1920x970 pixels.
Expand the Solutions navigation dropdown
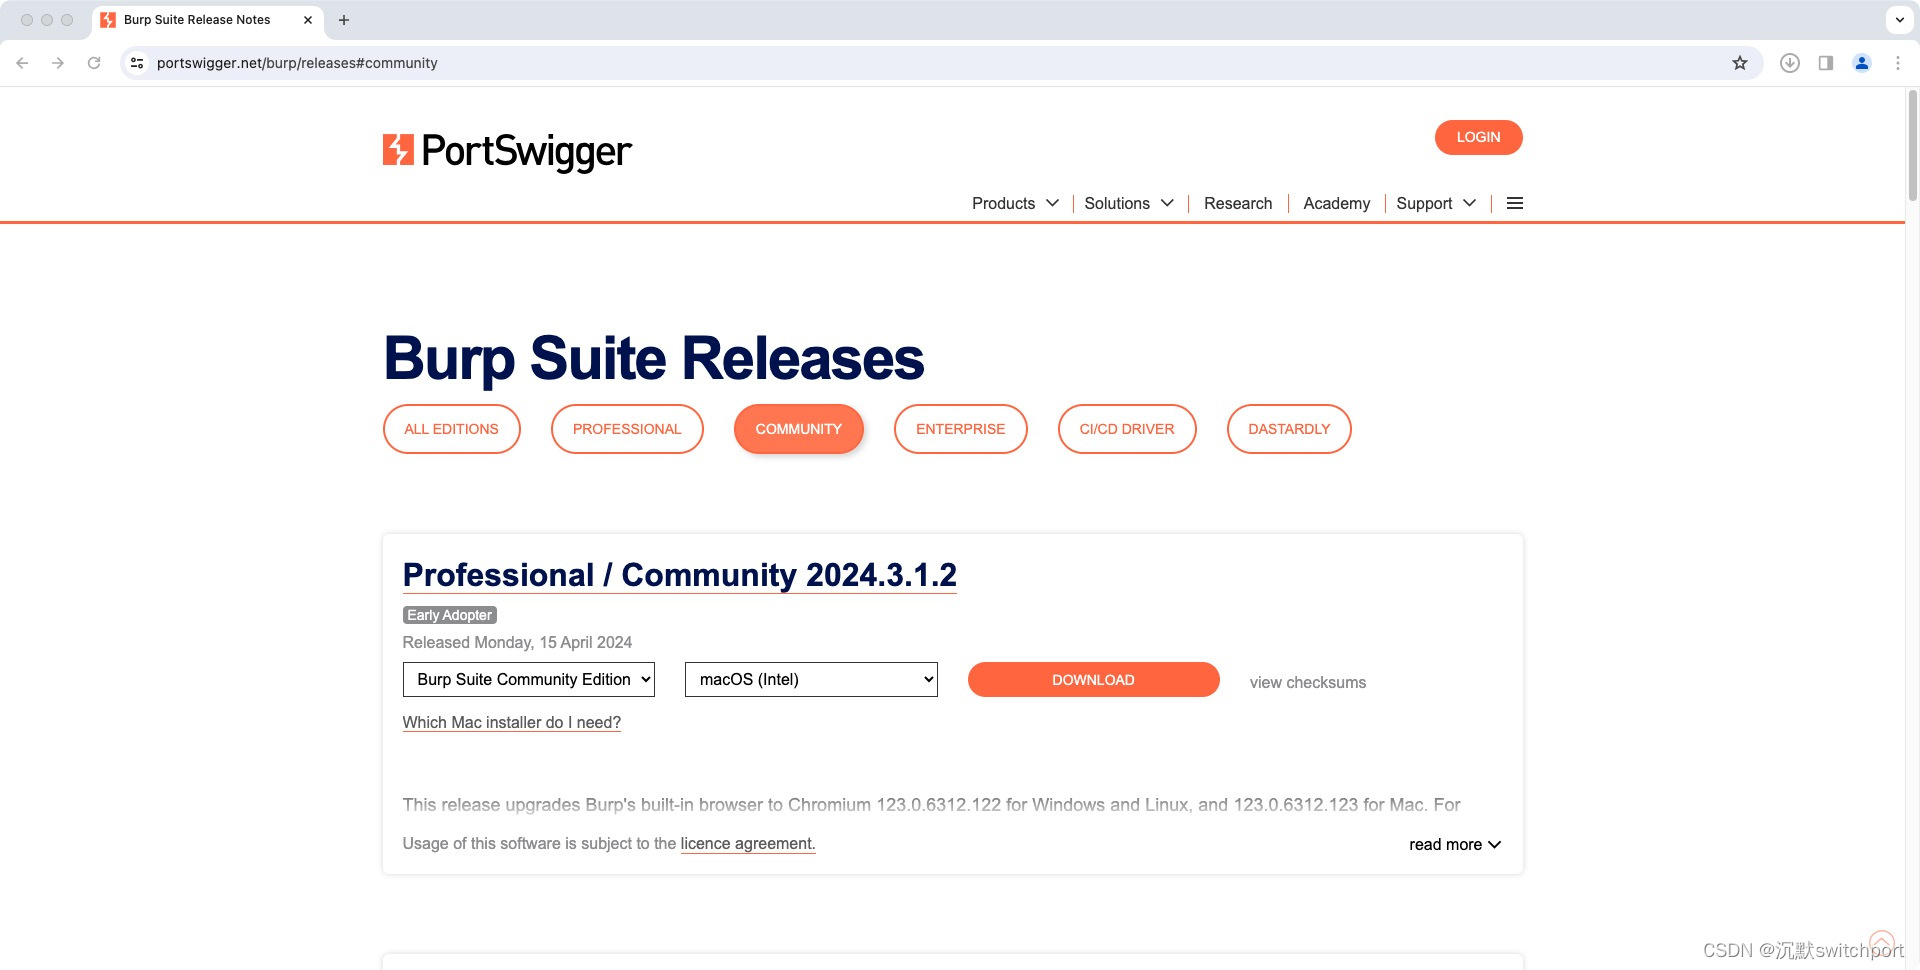click(x=1129, y=203)
